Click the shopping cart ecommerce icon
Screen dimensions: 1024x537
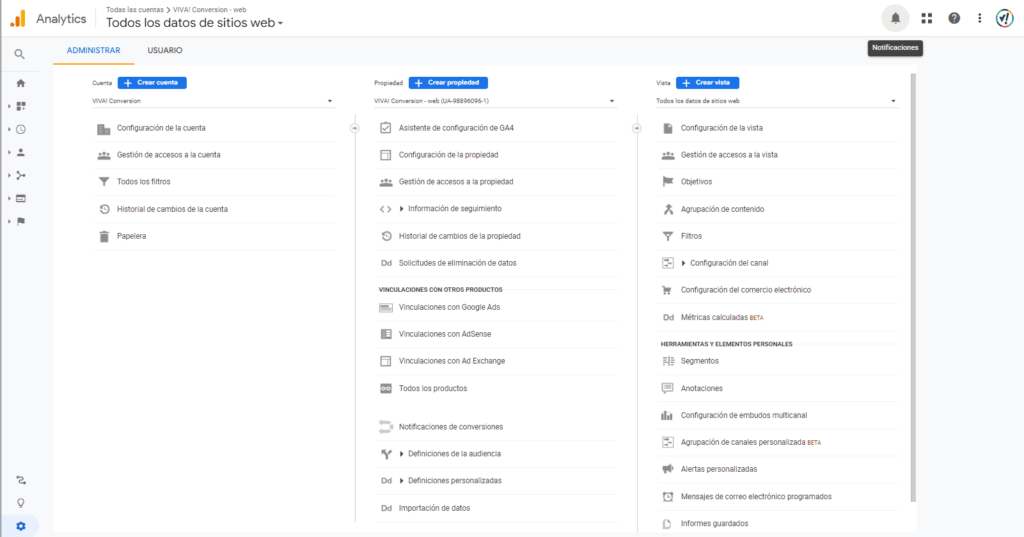pyautogui.click(x=667, y=290)
